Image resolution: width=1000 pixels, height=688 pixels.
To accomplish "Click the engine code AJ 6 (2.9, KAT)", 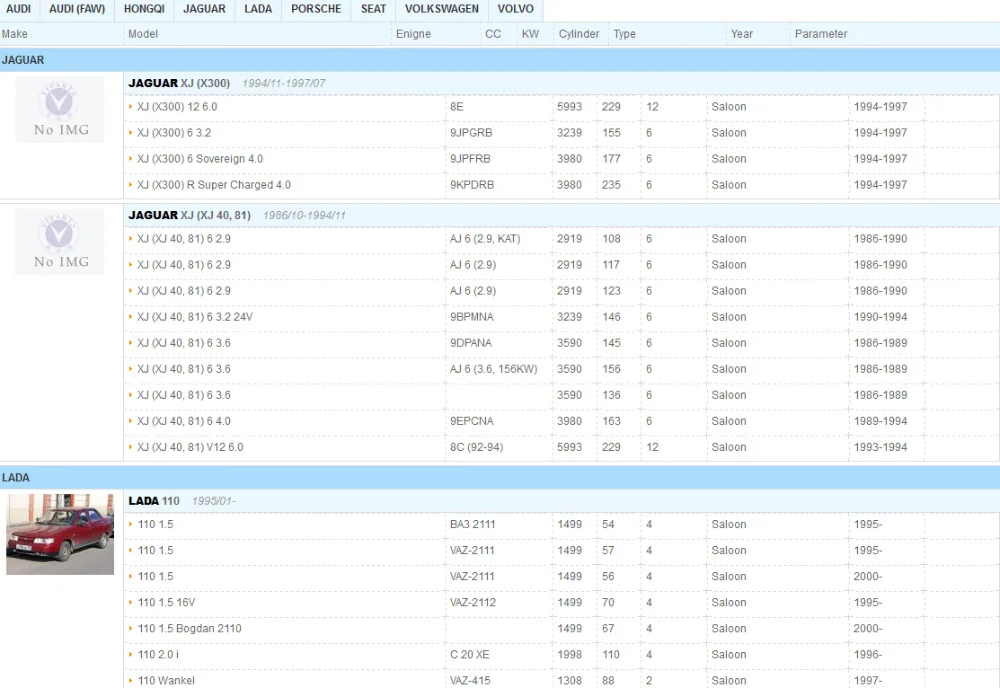I will pyautogui.click(x=485, y=238).
